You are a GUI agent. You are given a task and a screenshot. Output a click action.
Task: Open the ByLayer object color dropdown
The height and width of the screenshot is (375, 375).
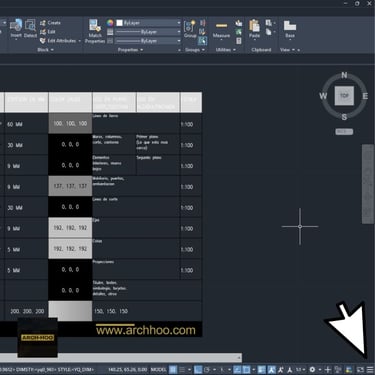click(x=148, y=23)
